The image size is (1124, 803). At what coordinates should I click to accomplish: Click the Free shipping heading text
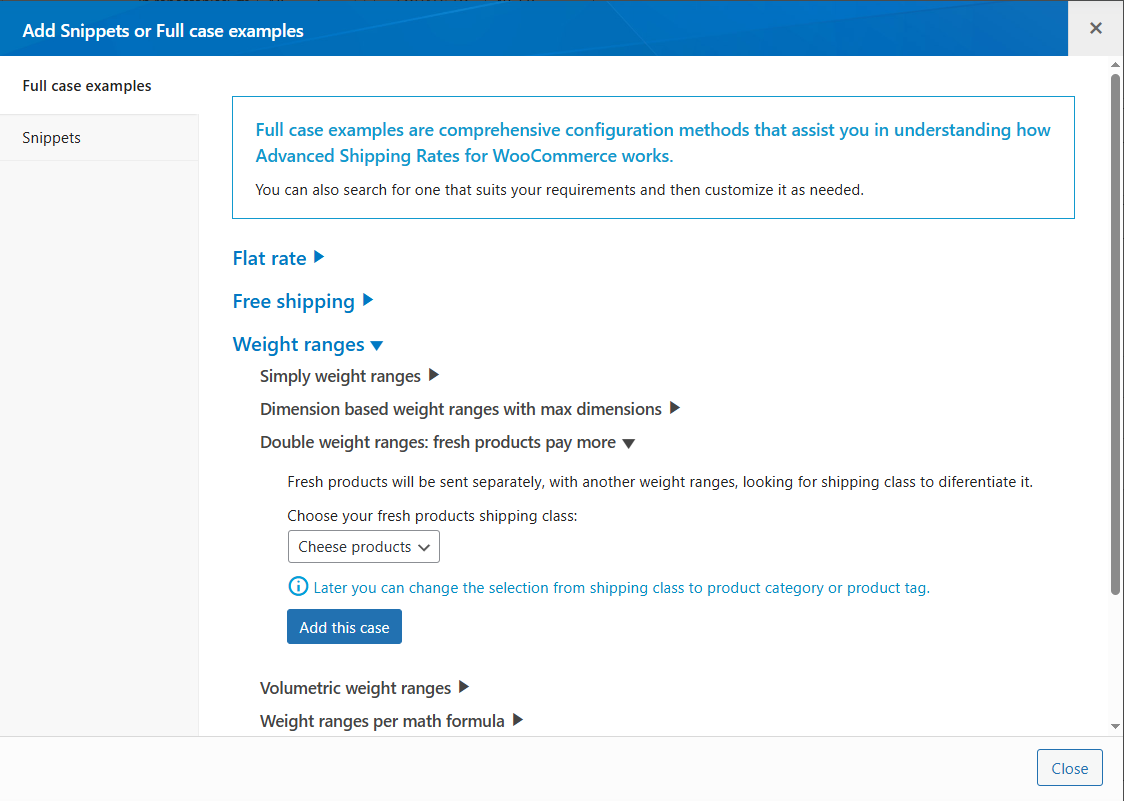293,301
